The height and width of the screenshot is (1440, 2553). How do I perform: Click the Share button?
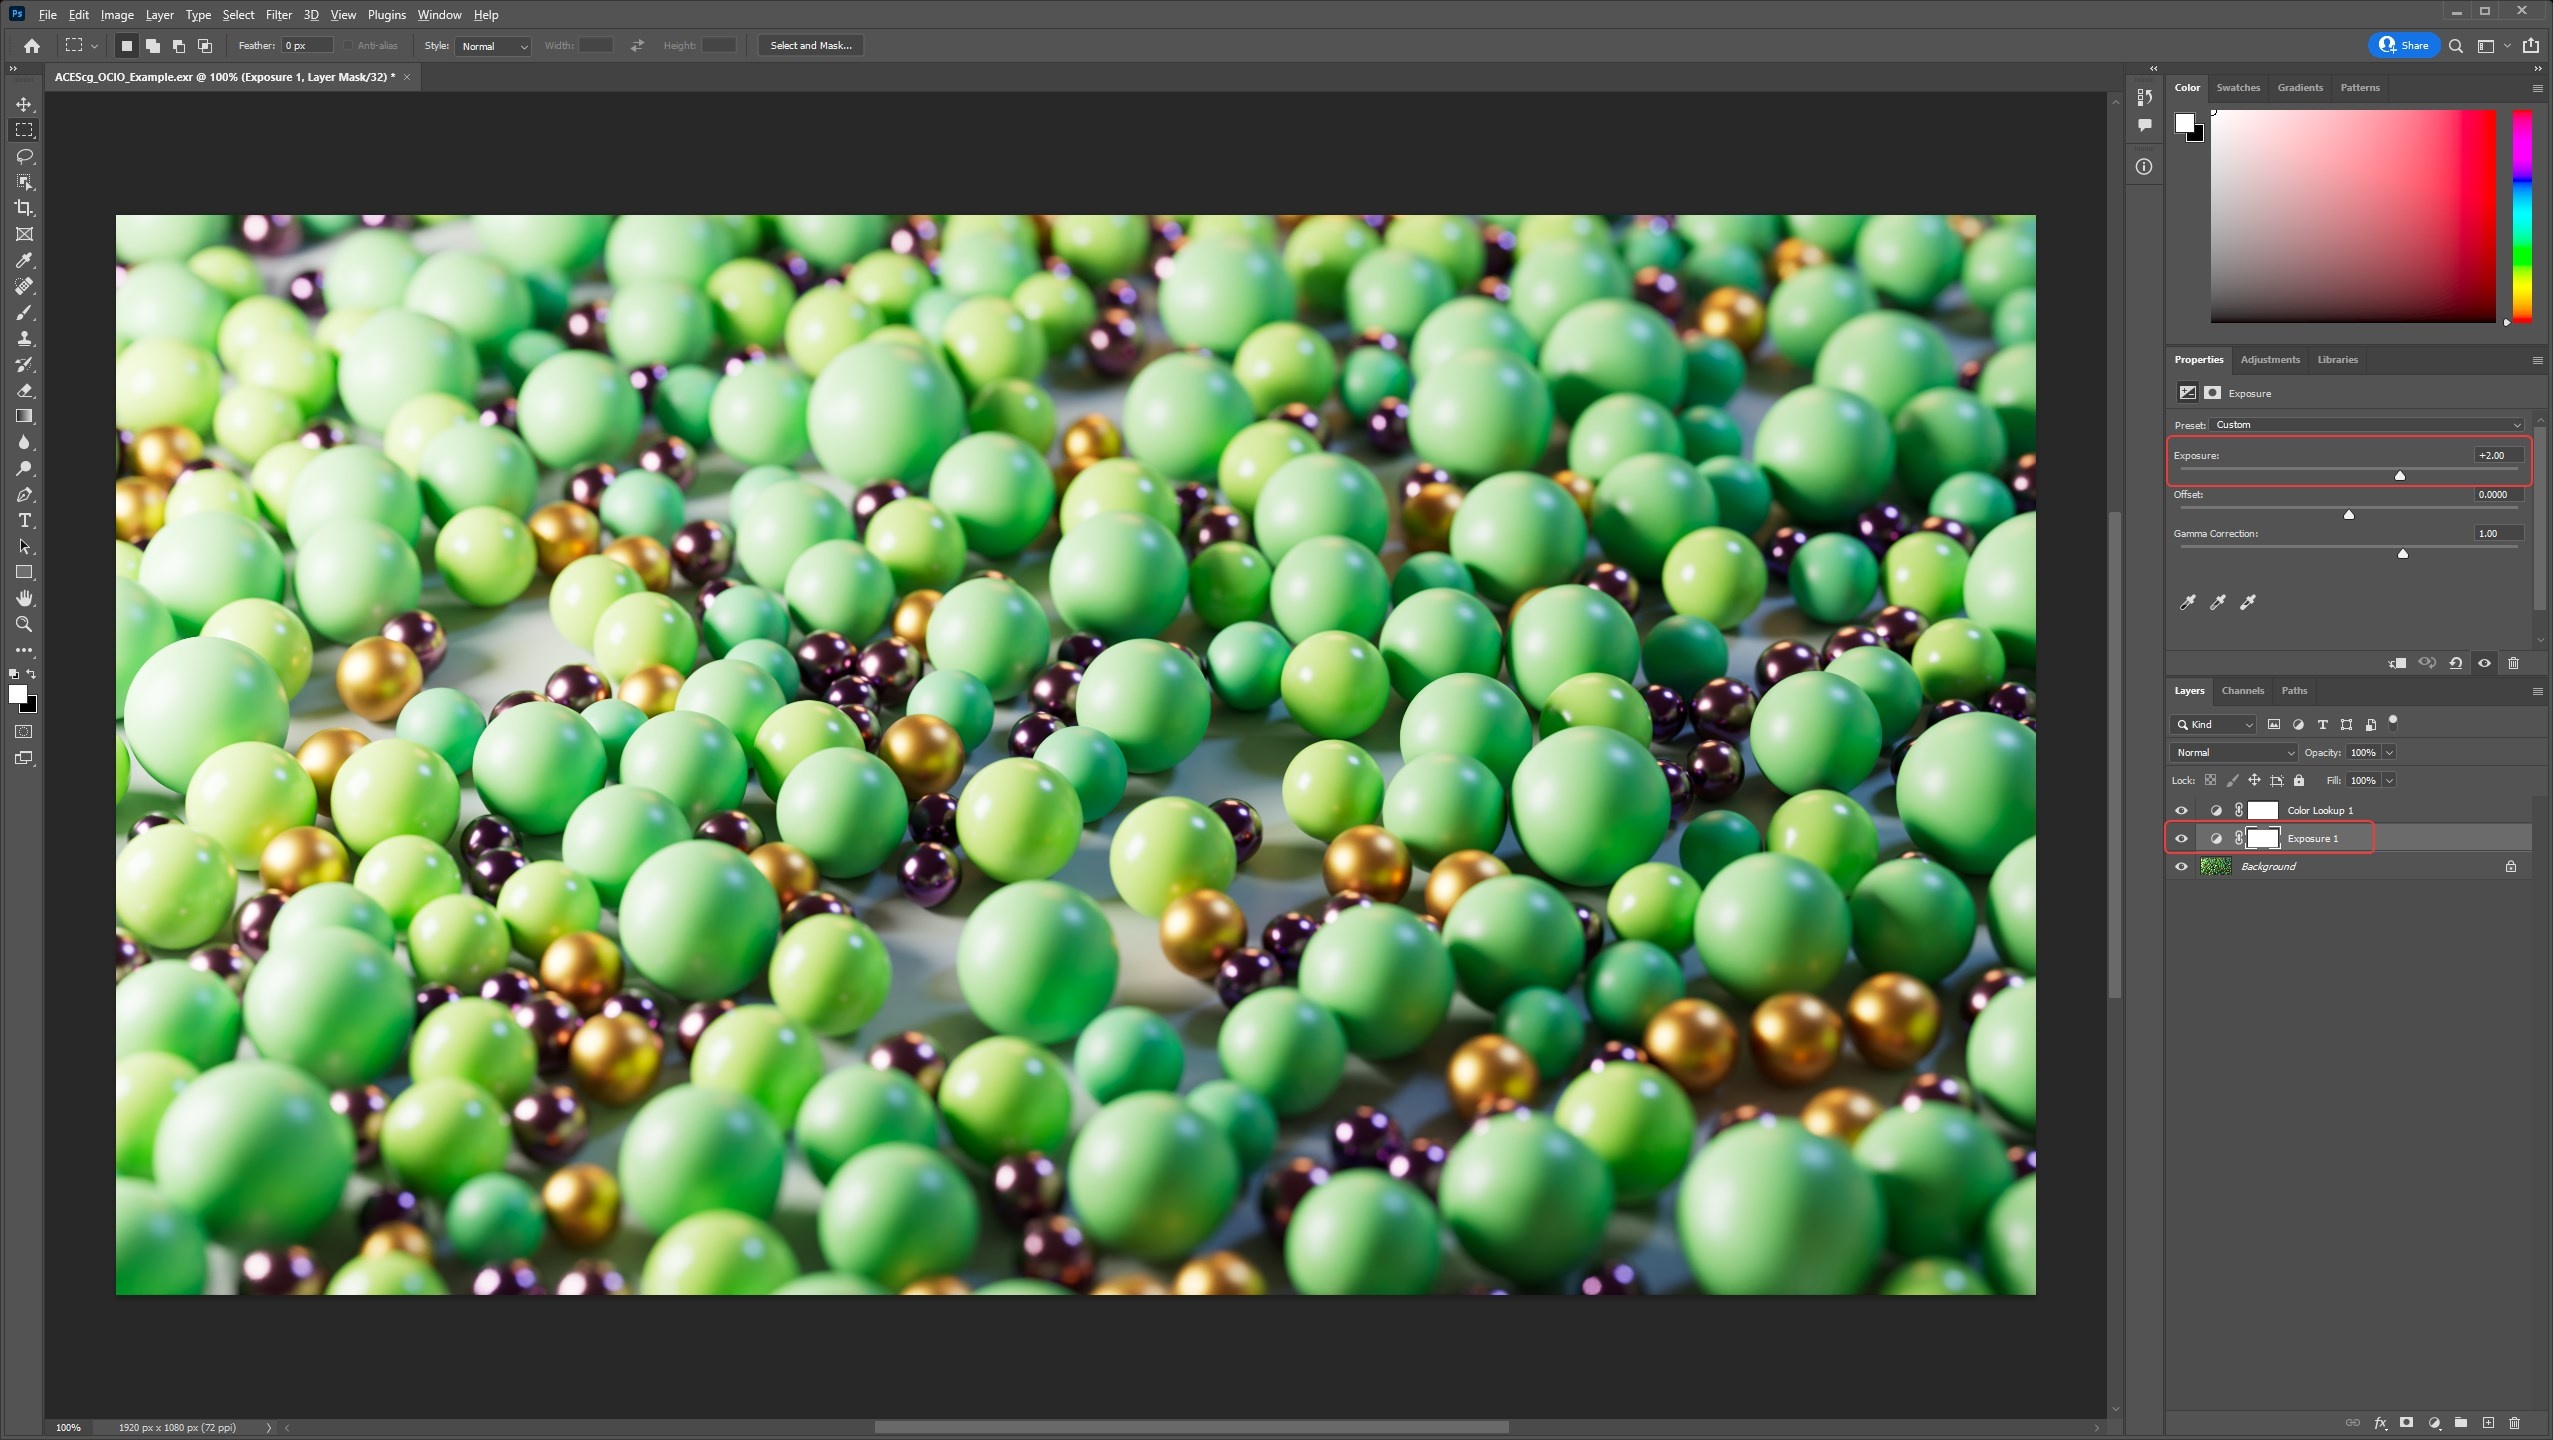pyautogui.click(x=2404, y=46)
